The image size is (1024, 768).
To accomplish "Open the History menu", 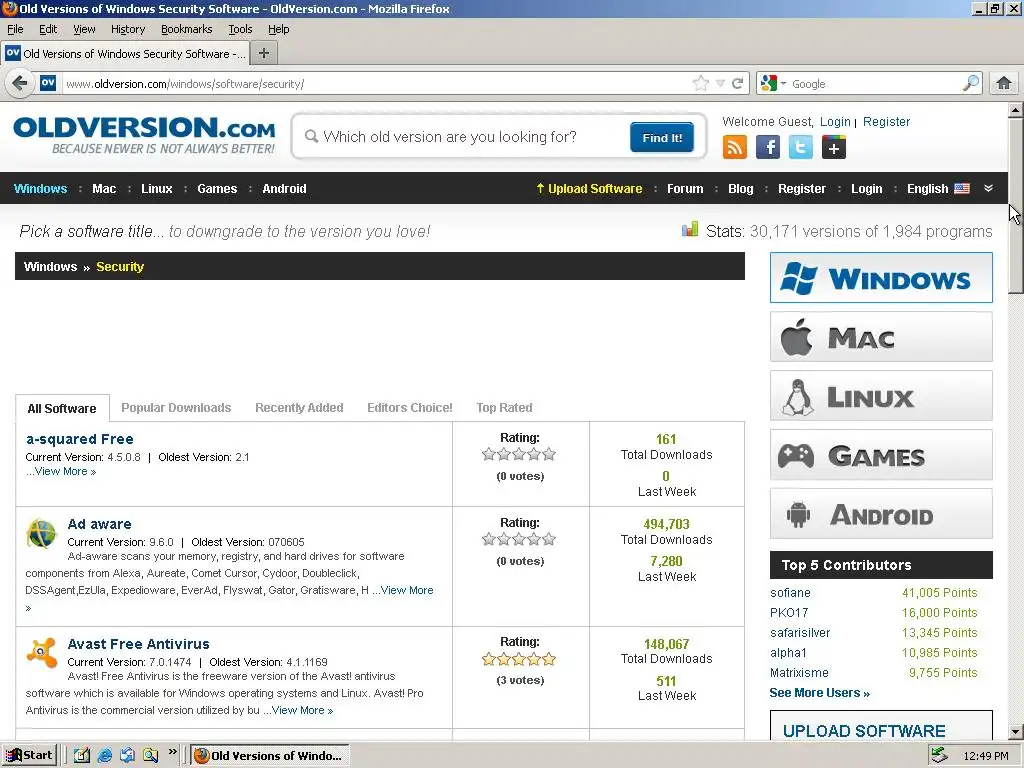I will point(128,29).
